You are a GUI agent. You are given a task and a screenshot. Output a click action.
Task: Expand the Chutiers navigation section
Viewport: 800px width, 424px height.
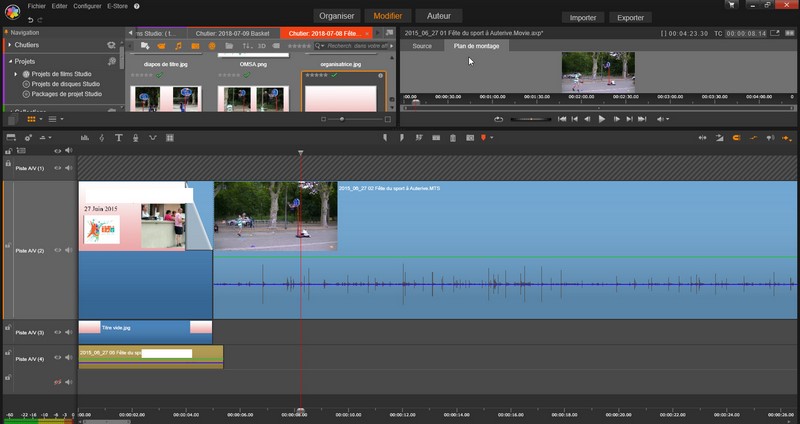pos(10,45)
